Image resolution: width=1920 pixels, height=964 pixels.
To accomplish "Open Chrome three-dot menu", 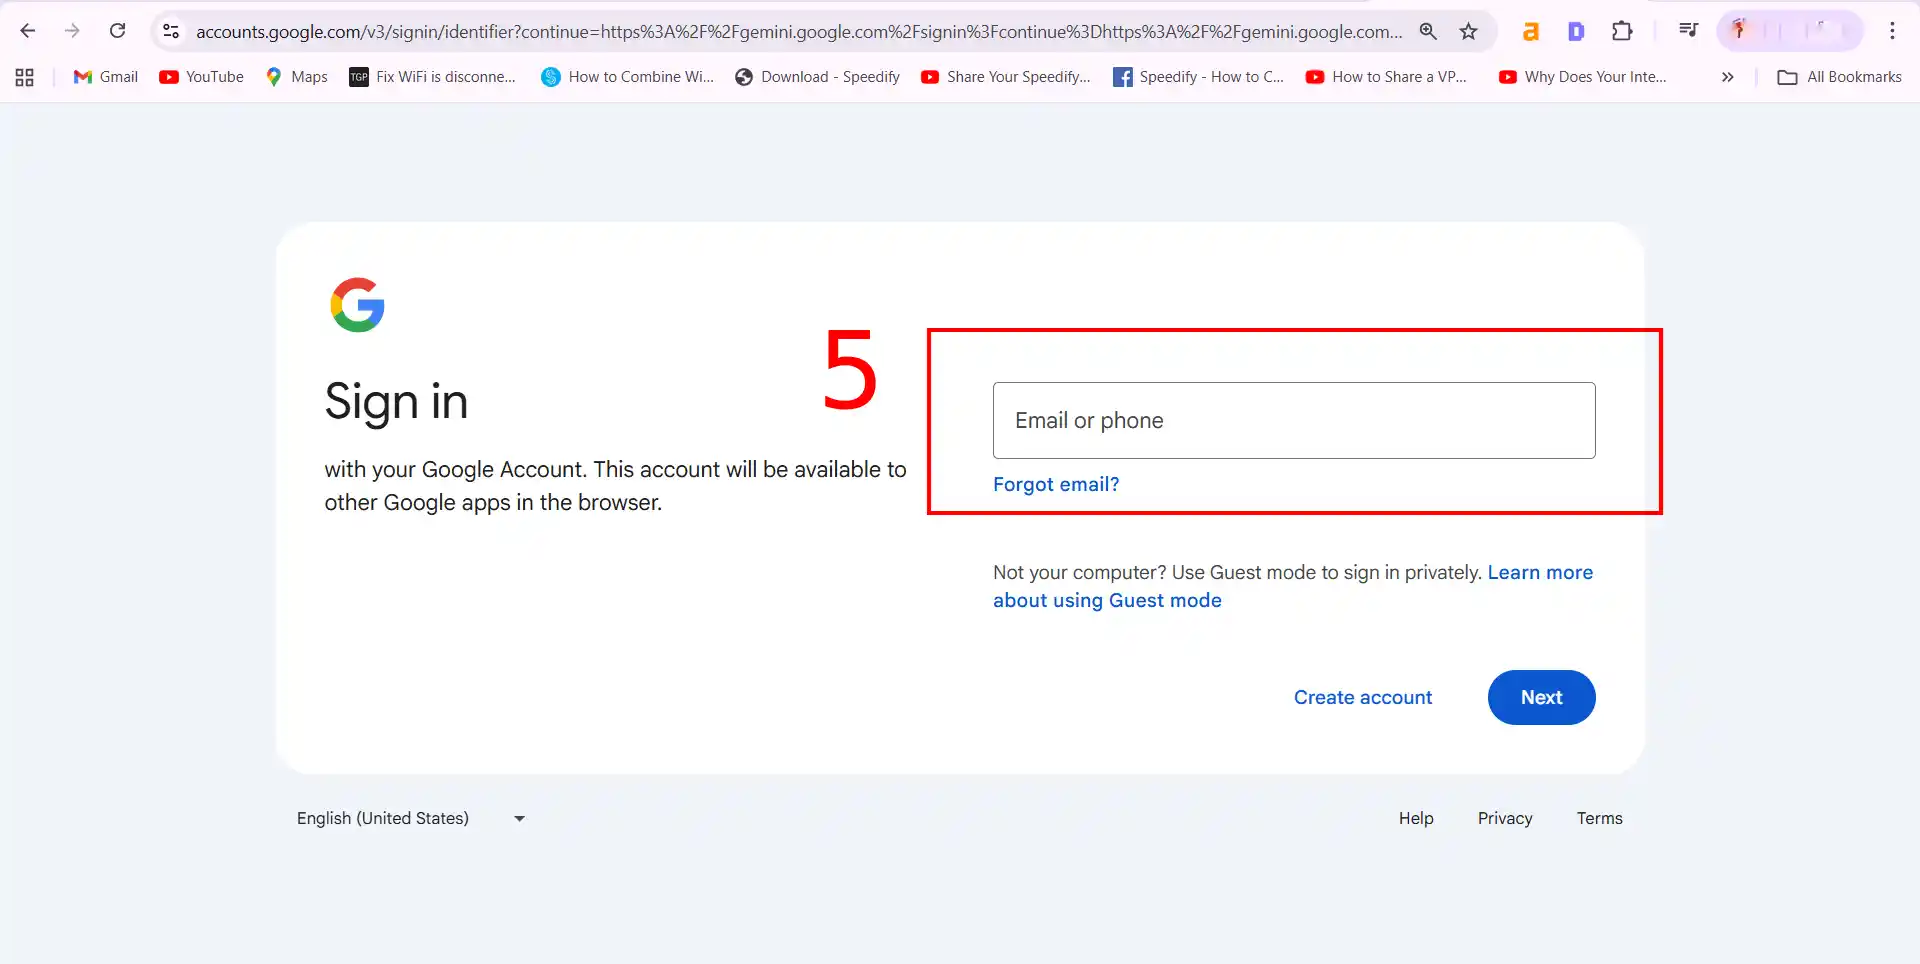I will click(1892, 31).
